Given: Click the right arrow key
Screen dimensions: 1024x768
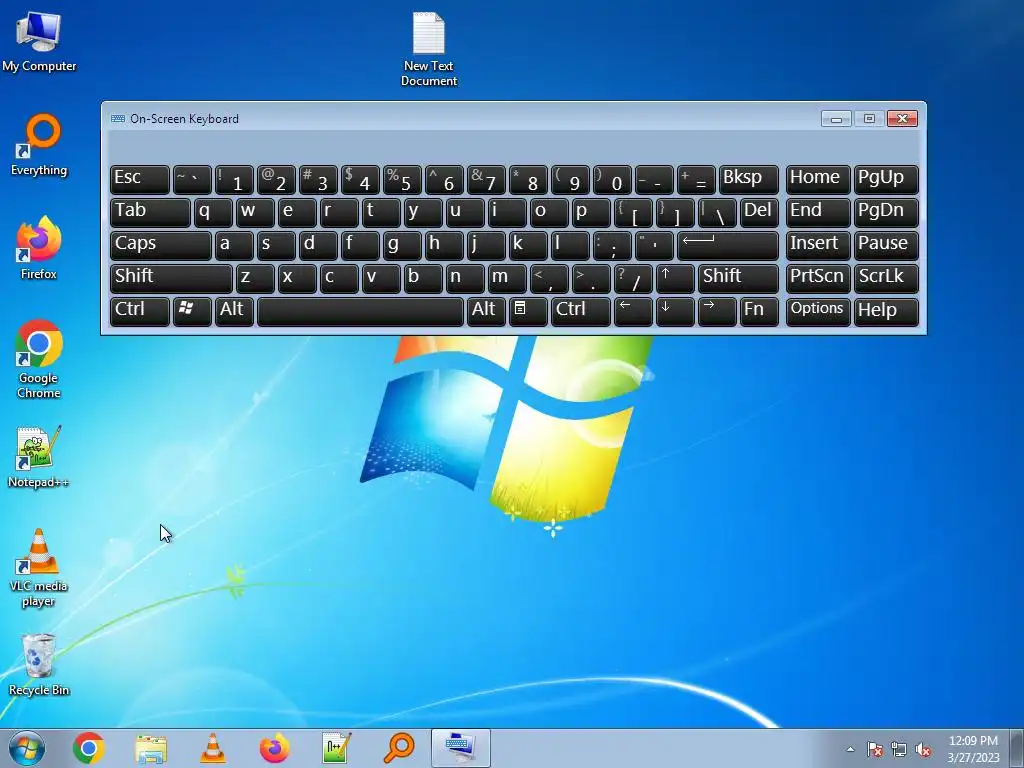Looking at the screenshot, I should (717, 312).
